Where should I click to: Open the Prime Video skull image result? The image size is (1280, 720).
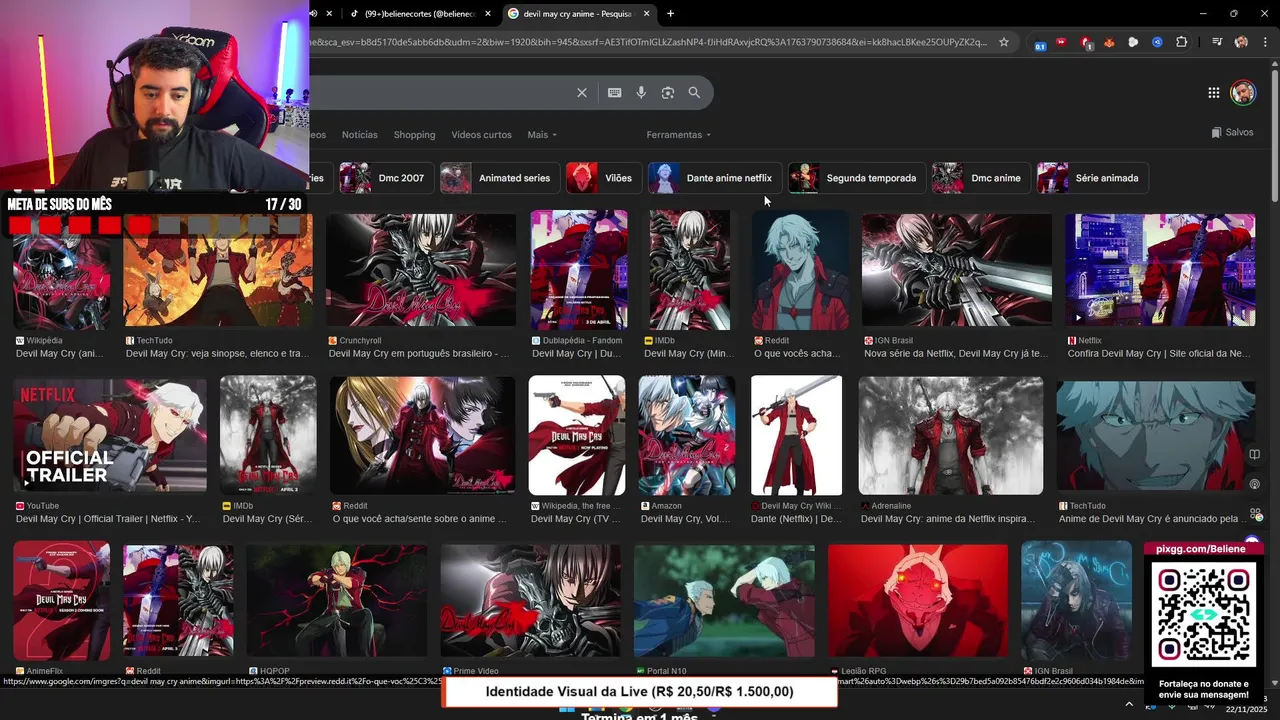pyautogui.click(x=531, y=601)
